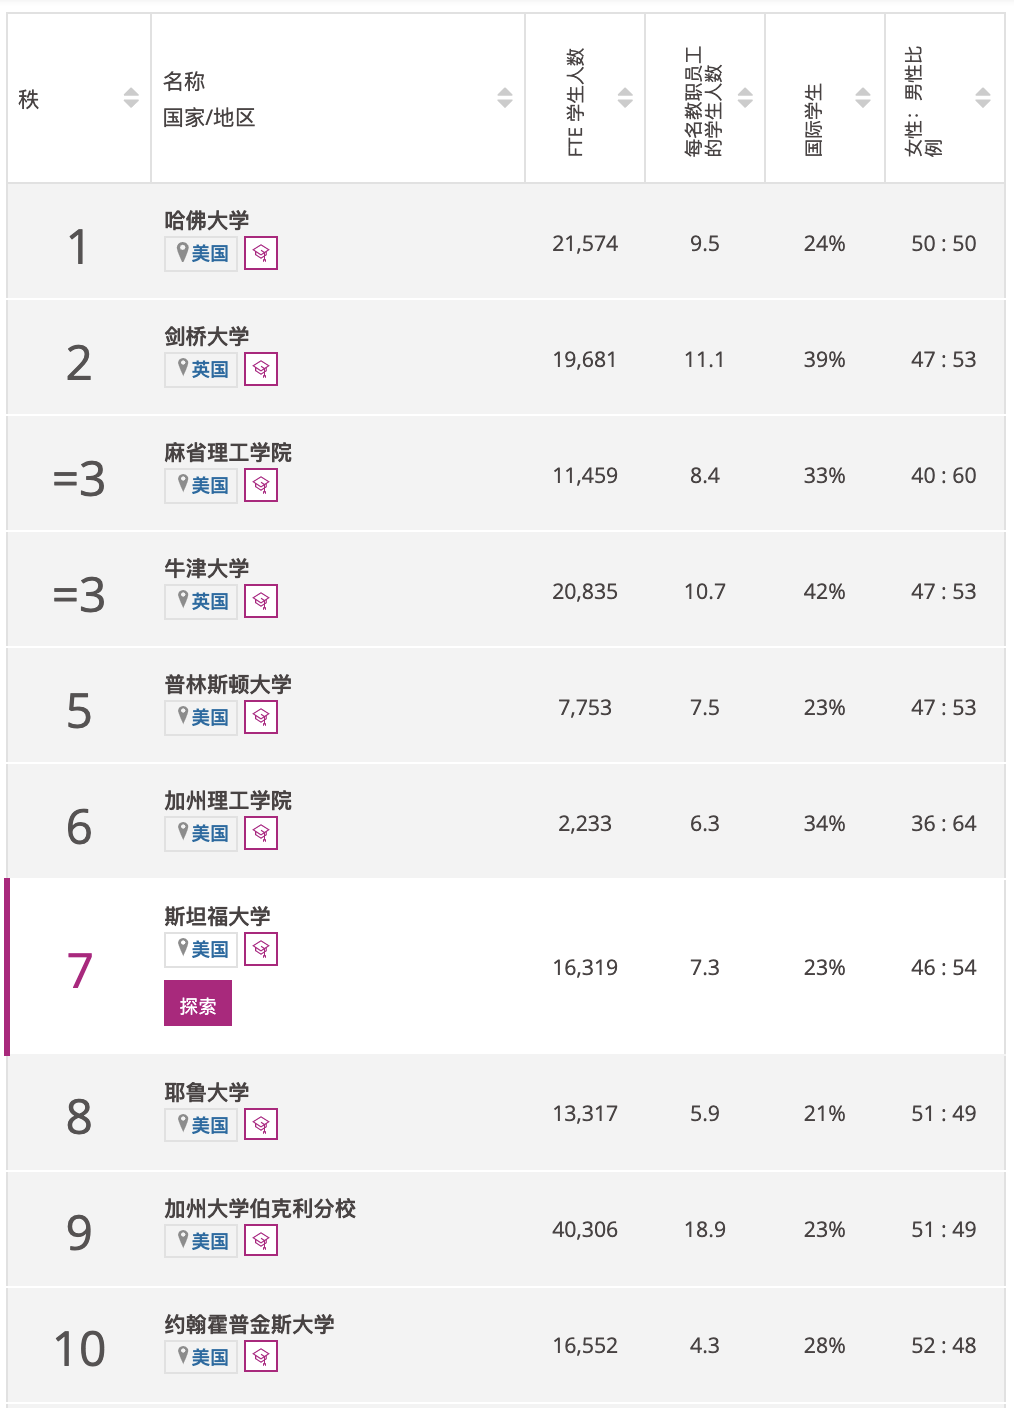1014x1408 pixels.
Task: Select graduation cap icon next to 牛津大学
Action: [x=261, y=601]
